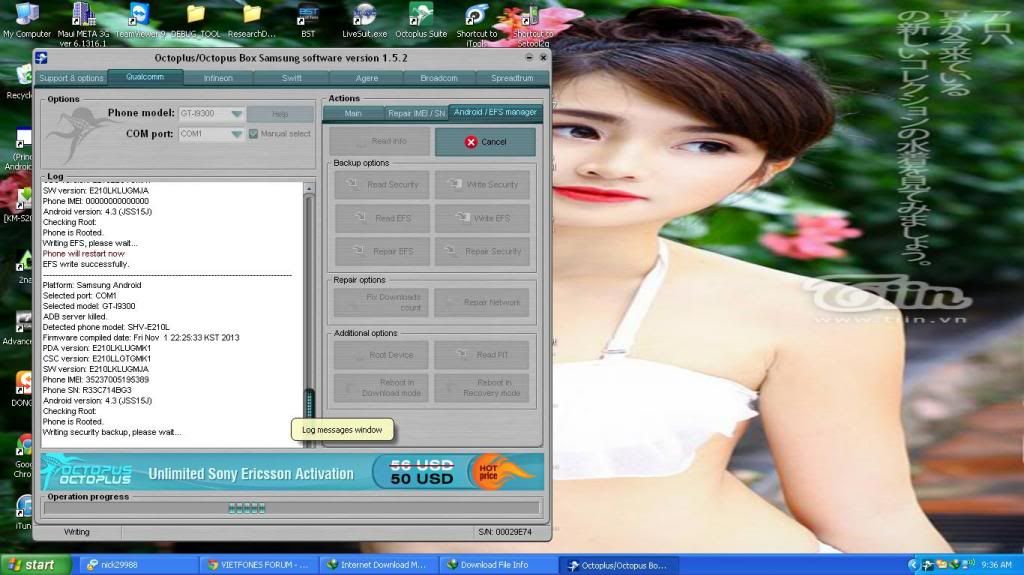Image resolution: width=1024 pixels, height=575 pixels.
Task: Open the Windows Start menu
Action: pos(36,565)
